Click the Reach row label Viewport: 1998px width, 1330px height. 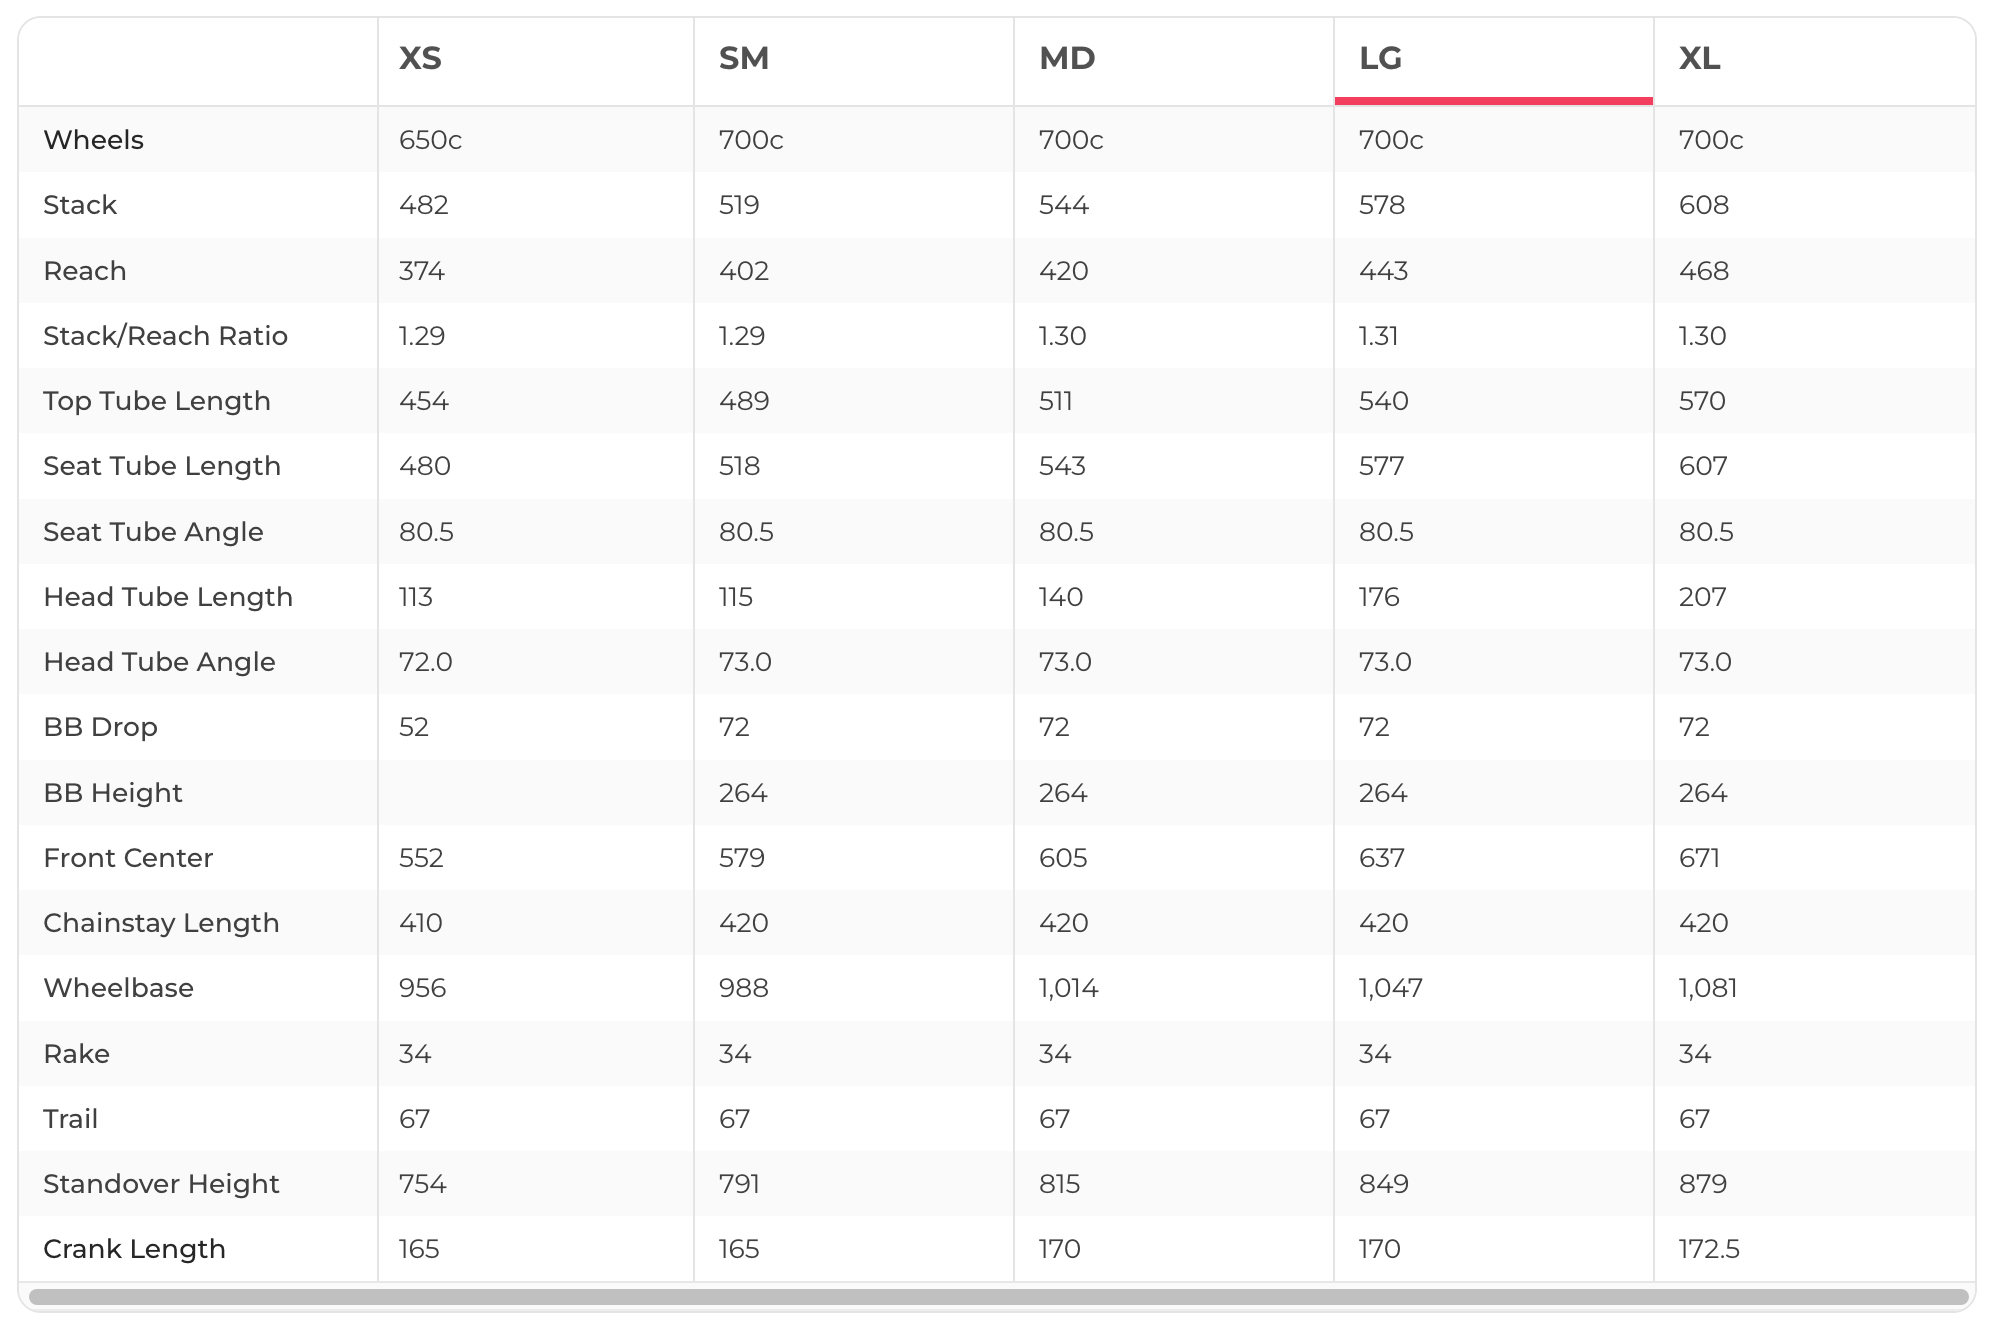click(x=85, y=271)
